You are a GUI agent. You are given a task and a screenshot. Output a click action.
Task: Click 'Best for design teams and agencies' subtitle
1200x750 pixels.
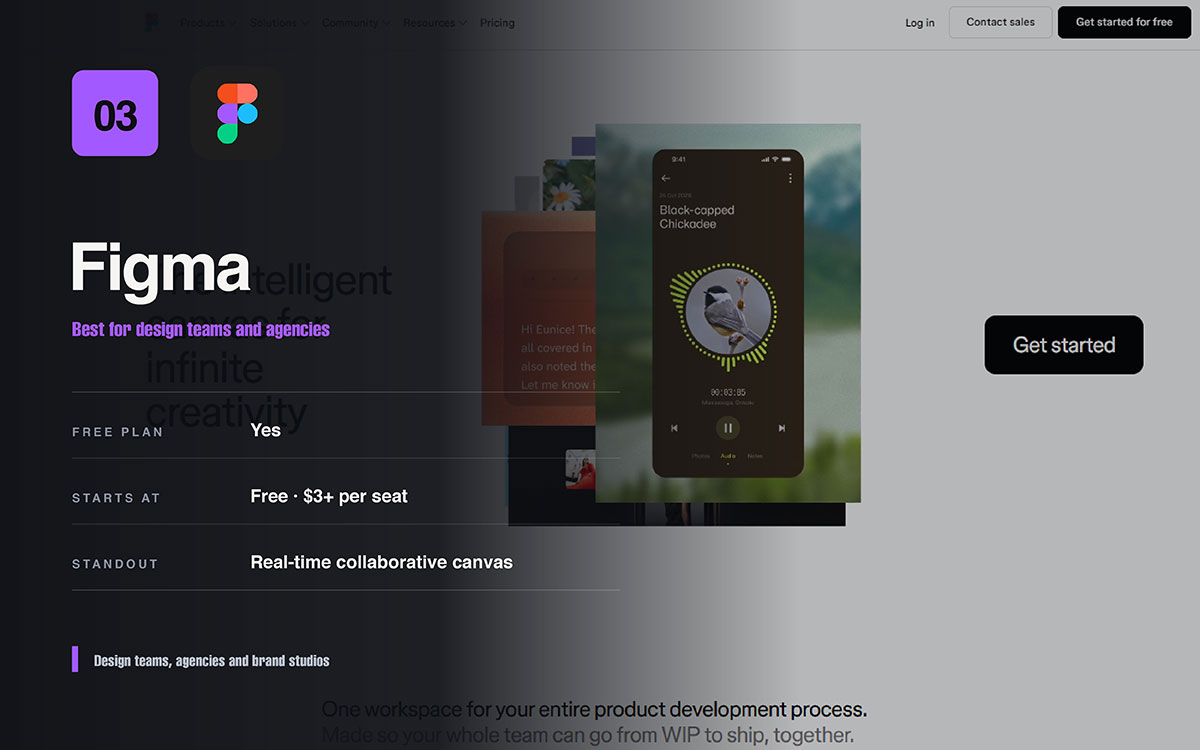click(201, 329)
